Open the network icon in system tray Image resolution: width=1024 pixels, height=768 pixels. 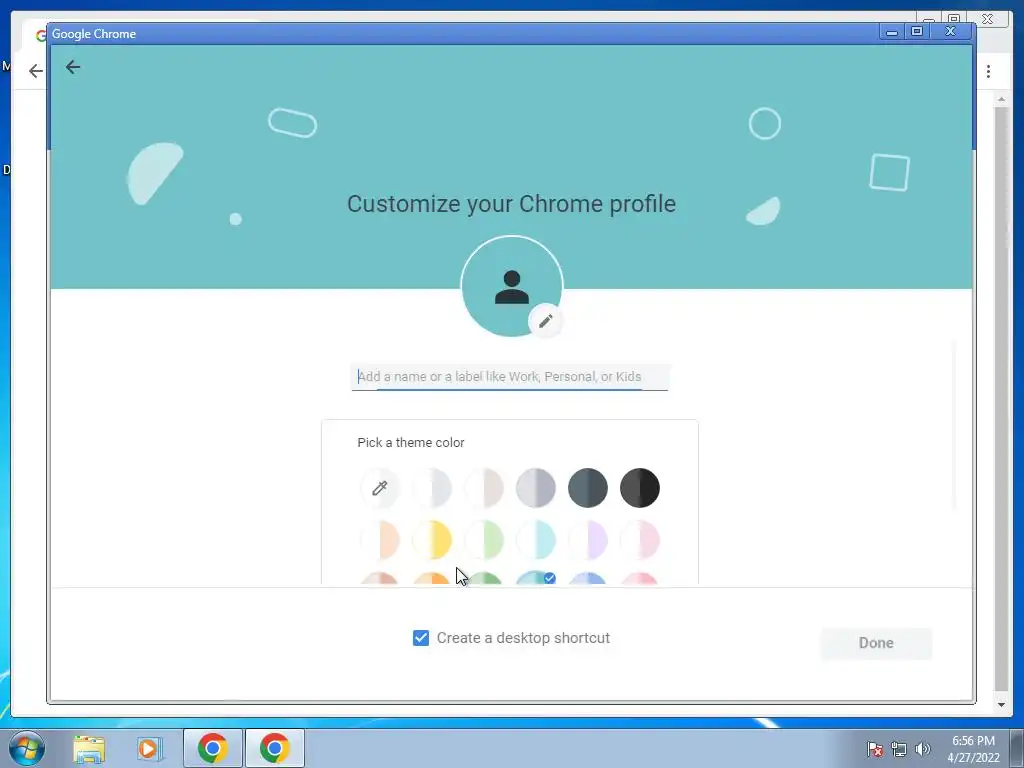(x=899, y=749)
